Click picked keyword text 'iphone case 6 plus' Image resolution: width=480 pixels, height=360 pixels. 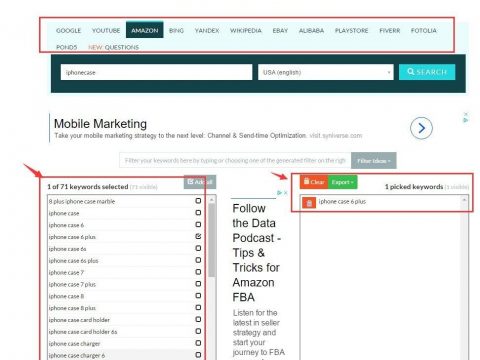[x=342, y=202]
